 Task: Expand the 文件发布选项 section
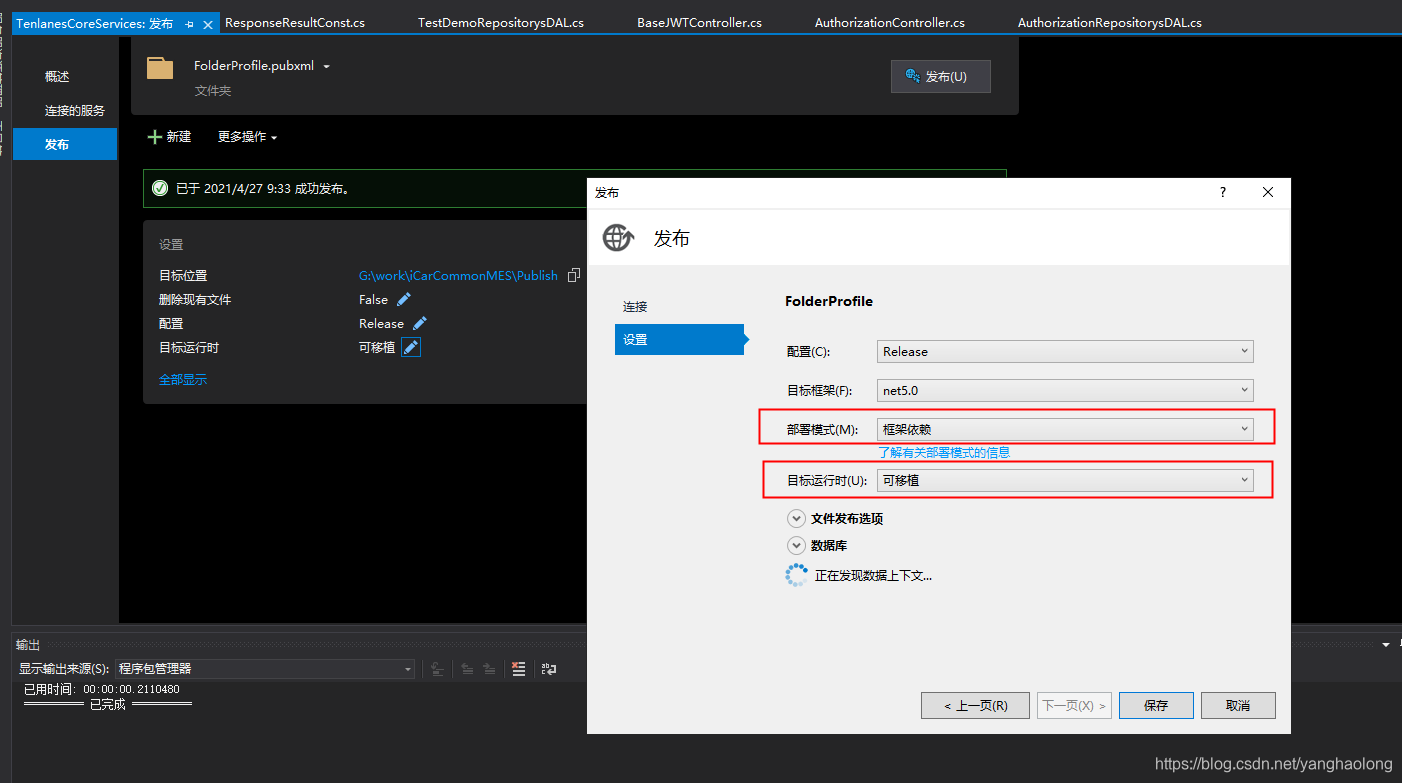pos(797,518)
